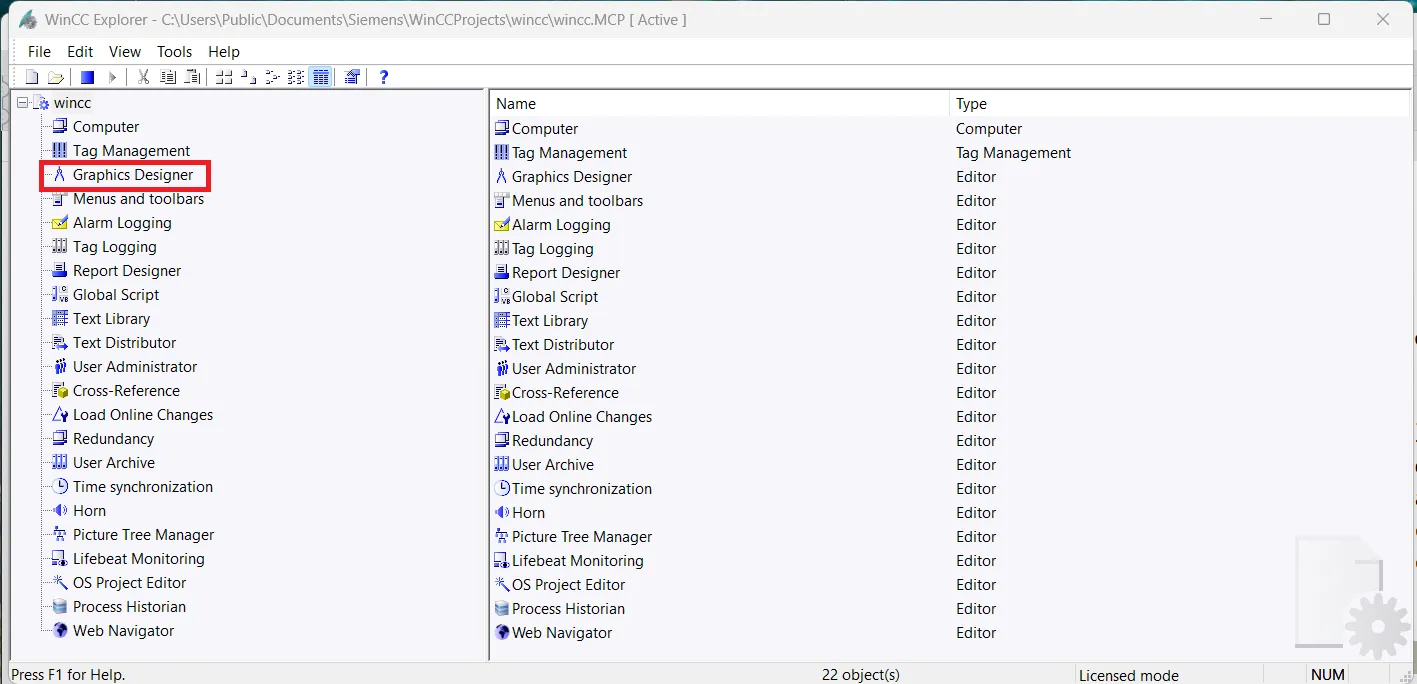Switch to Large Icons view in toolbar

(224, 77)
